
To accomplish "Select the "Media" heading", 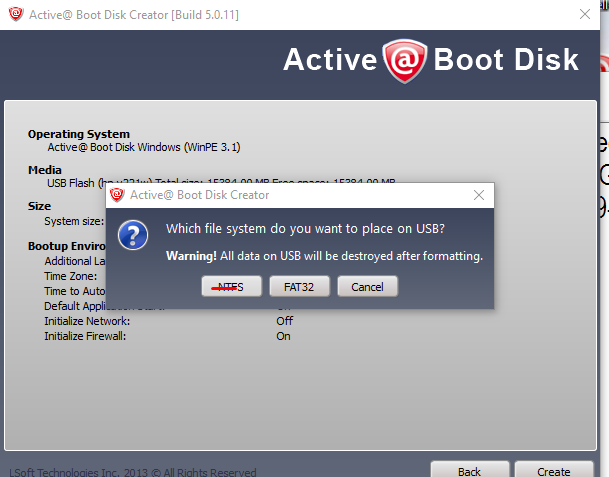I will 45,170.
